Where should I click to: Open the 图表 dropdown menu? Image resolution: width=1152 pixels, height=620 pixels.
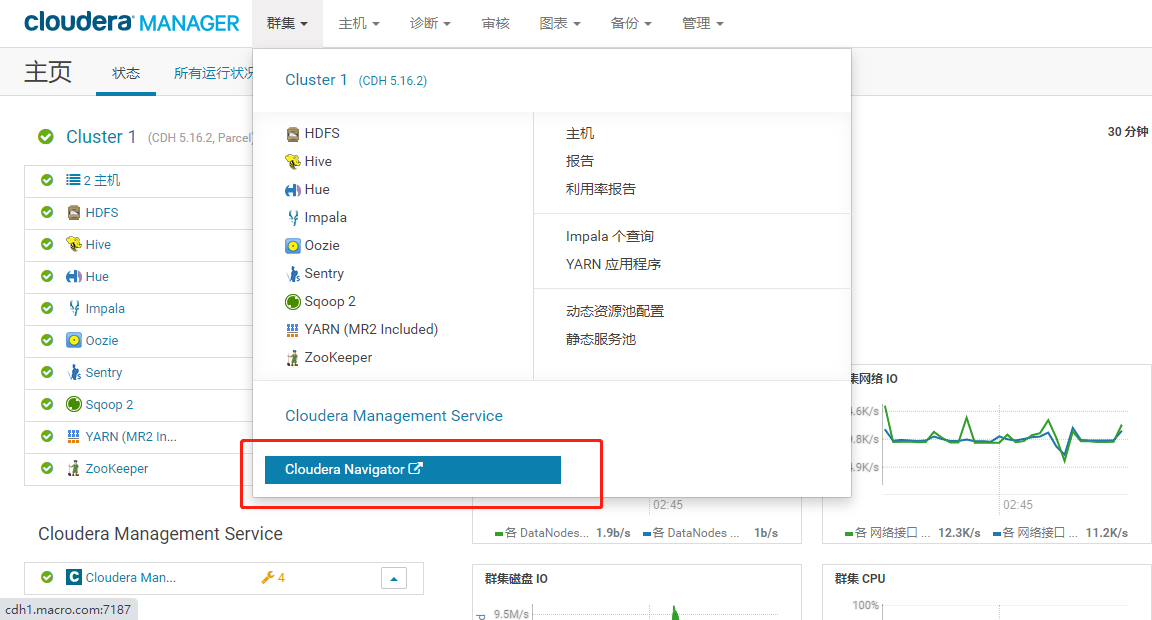560,24
